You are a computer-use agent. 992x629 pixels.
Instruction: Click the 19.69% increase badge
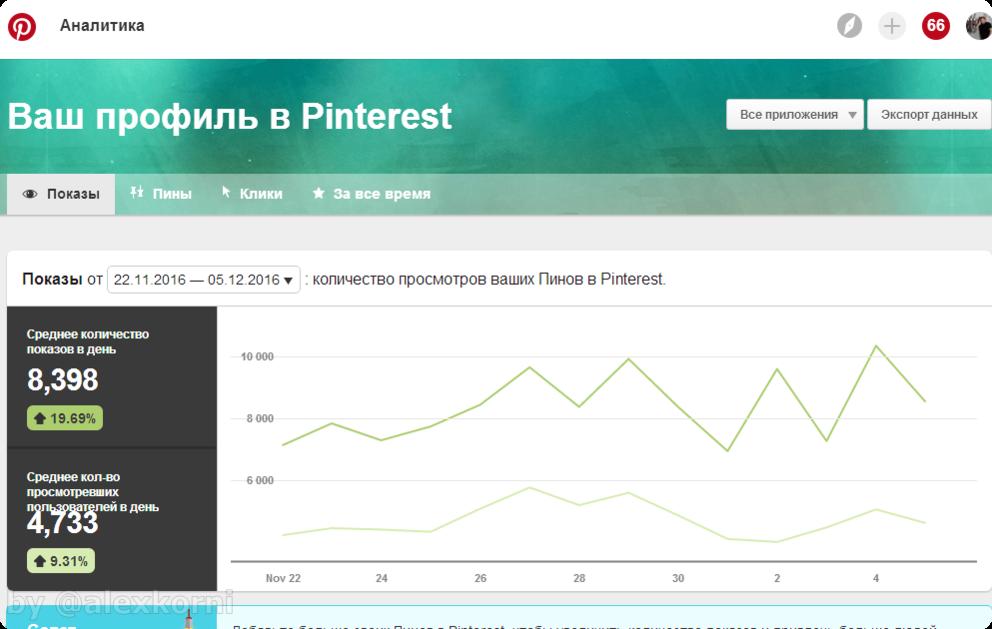(65, 418)
